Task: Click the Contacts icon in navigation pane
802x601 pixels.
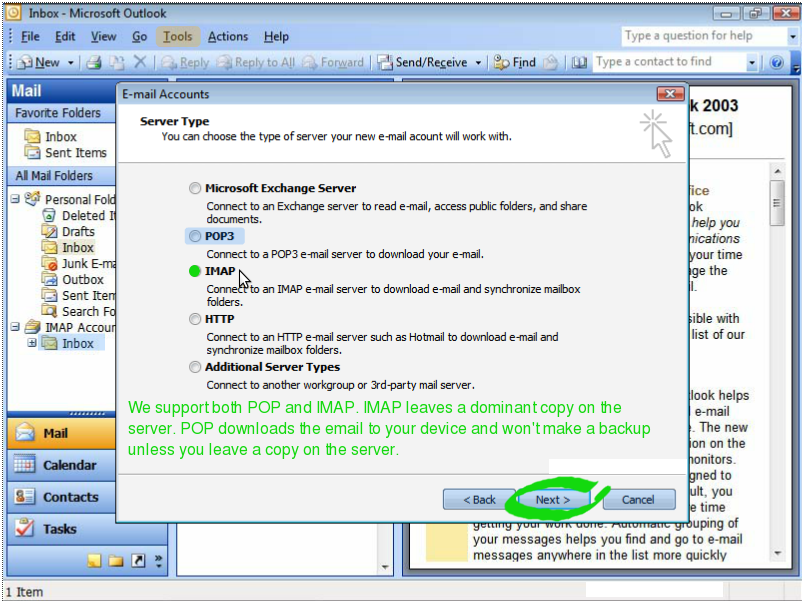Action: click(25, 496)
